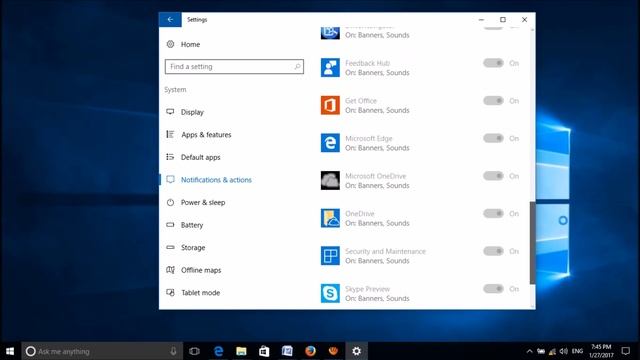
Task: Click the Feedback Hub label
Action: click(367, 63)
